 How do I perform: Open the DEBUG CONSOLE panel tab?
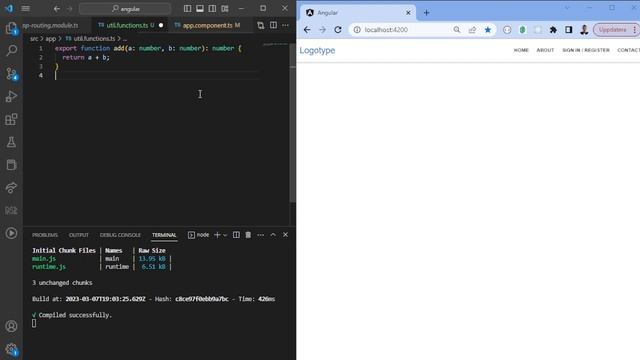click(120, 235)
